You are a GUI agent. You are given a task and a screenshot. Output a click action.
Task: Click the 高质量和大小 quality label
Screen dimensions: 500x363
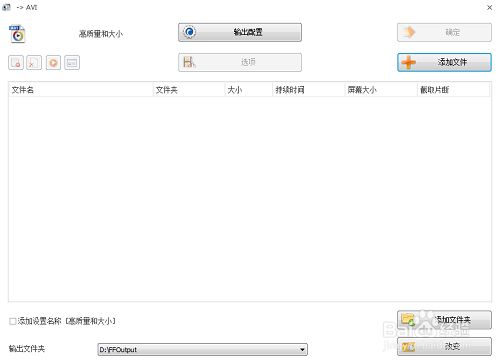click(x=101, y=34)
